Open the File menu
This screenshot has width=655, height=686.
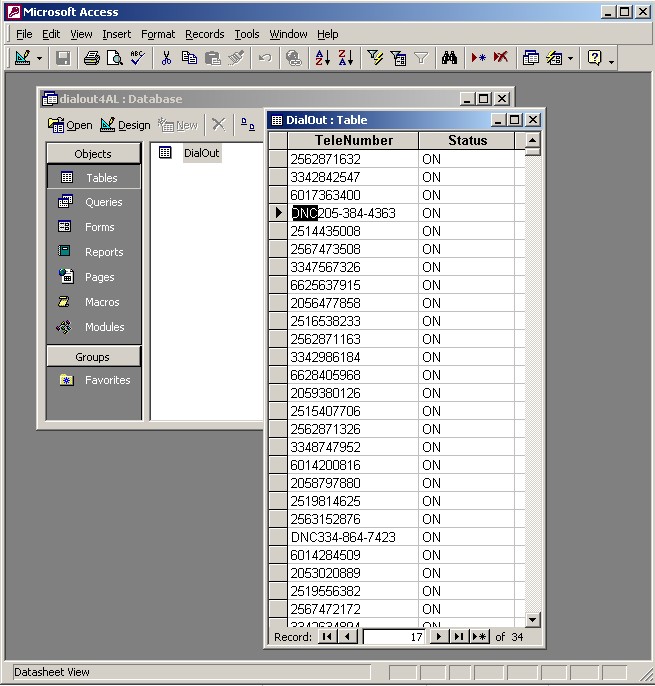click(x=24, y=34)
